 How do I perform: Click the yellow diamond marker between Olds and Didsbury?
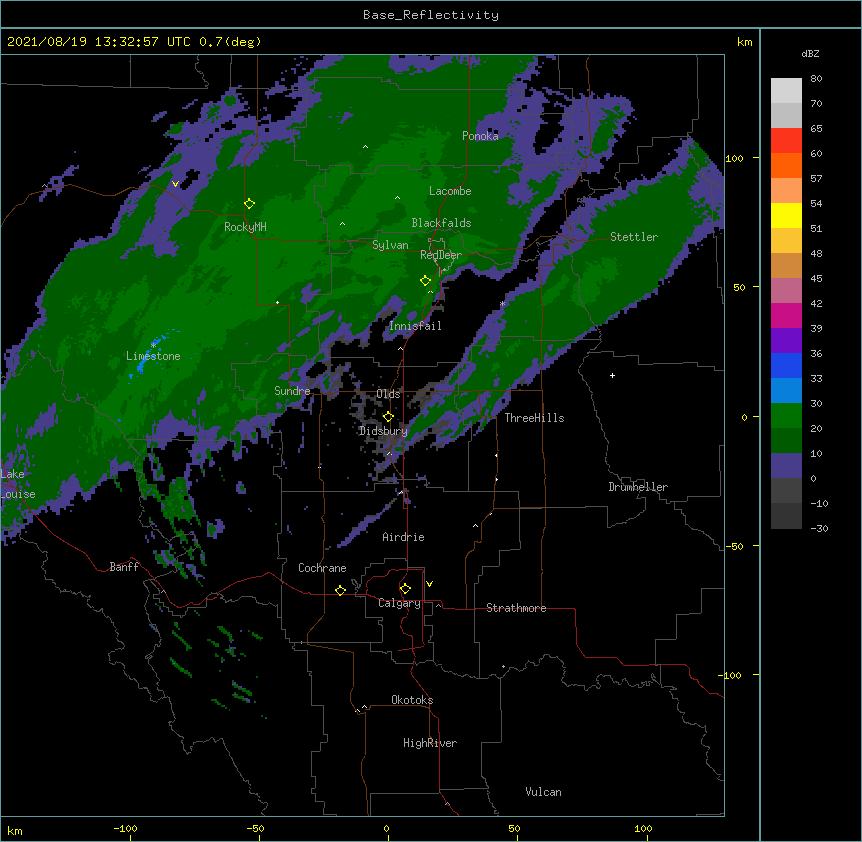[x=388, y=416]
